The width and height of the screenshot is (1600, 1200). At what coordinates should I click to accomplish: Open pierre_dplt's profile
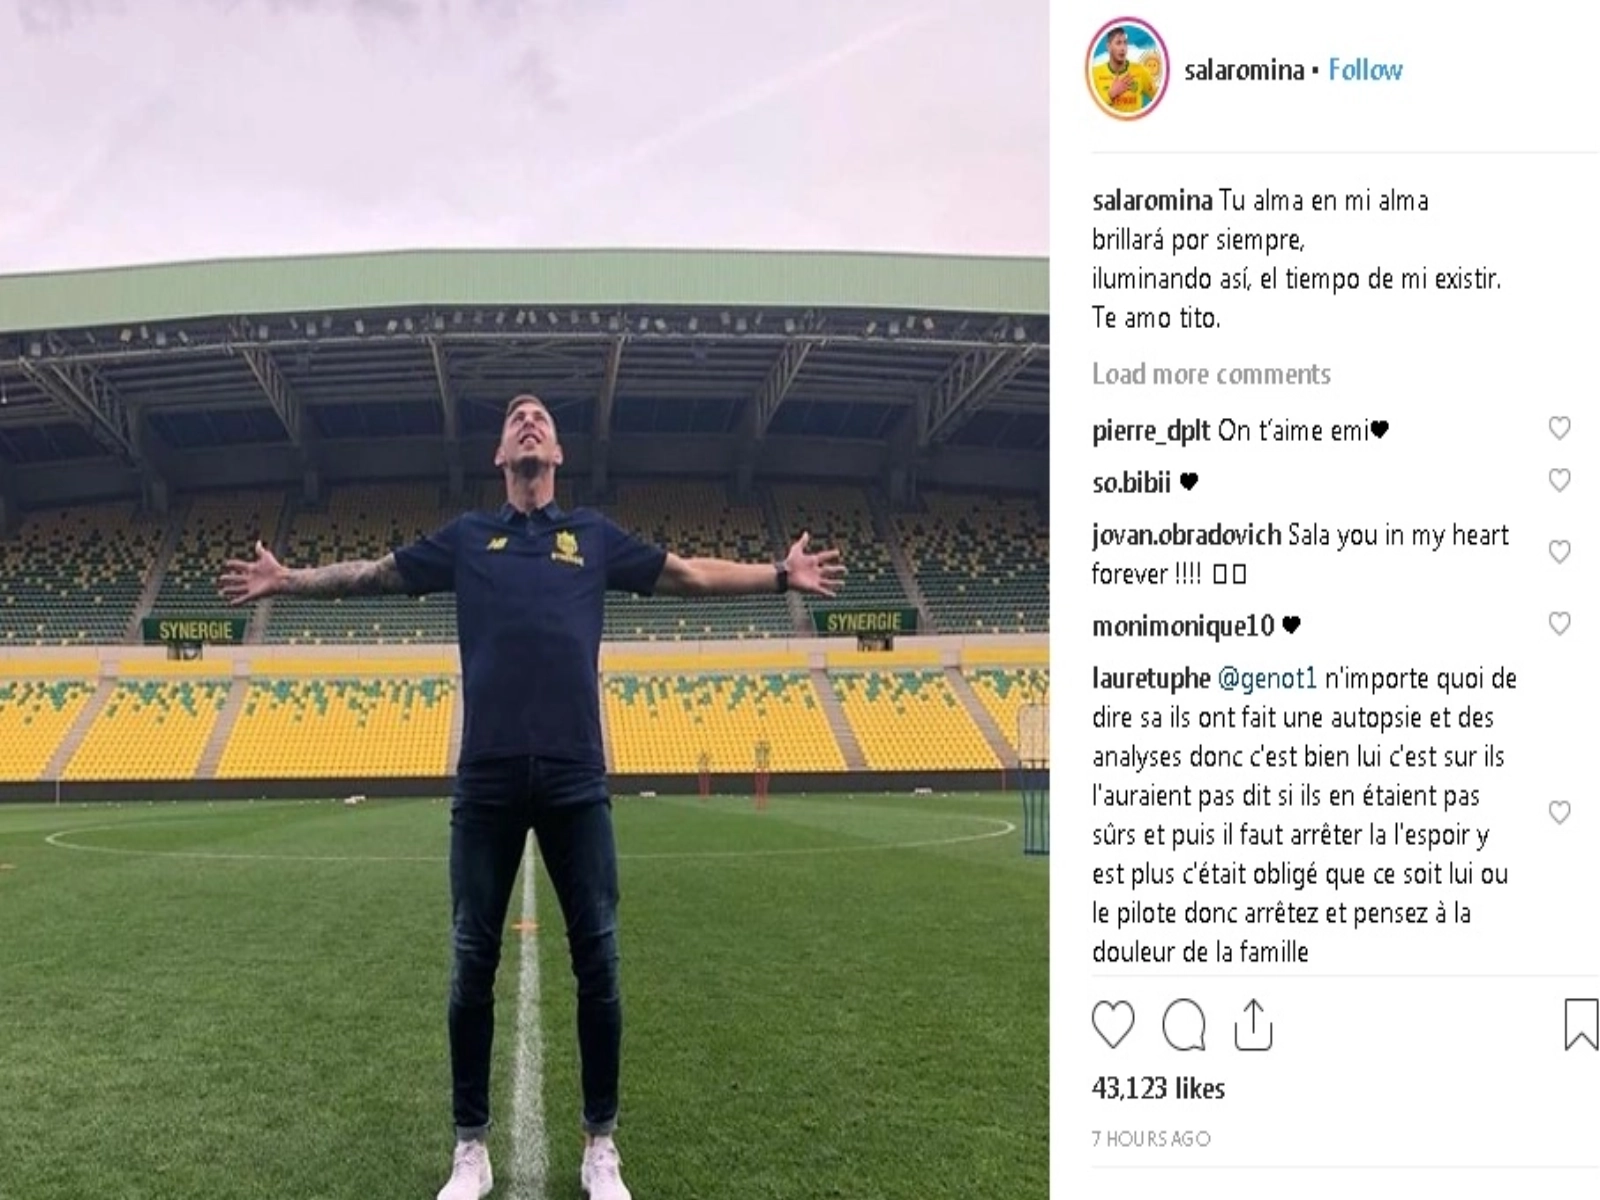pyautogui.click(x=1151, y=431)
